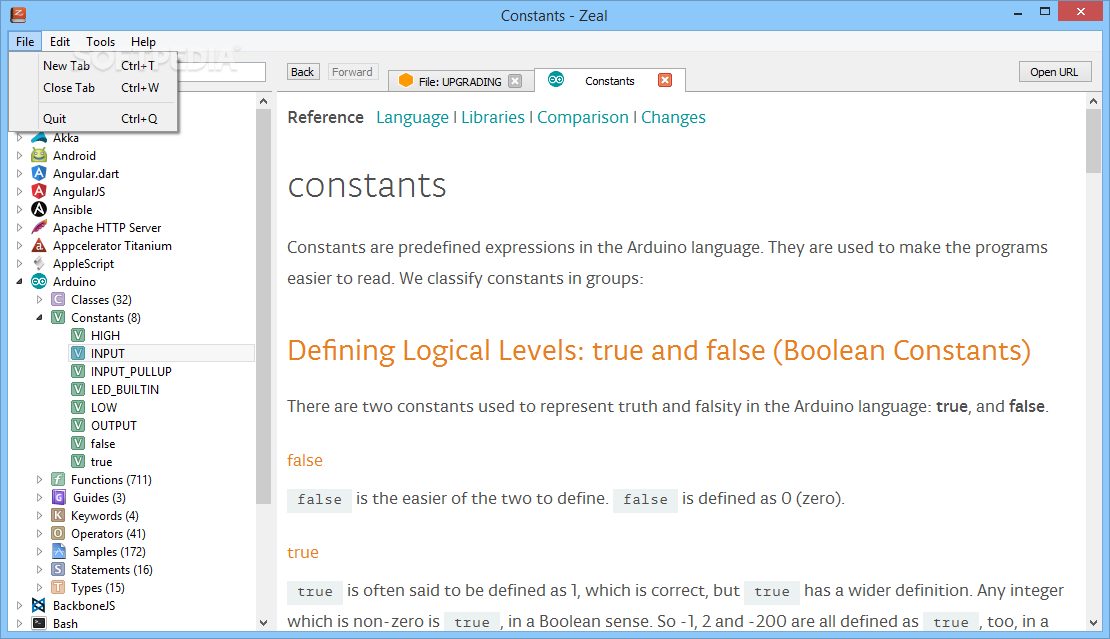This screenshot has height=639, width=1110.
Task: Select the false constant entry
Action: tap(103, 444)
